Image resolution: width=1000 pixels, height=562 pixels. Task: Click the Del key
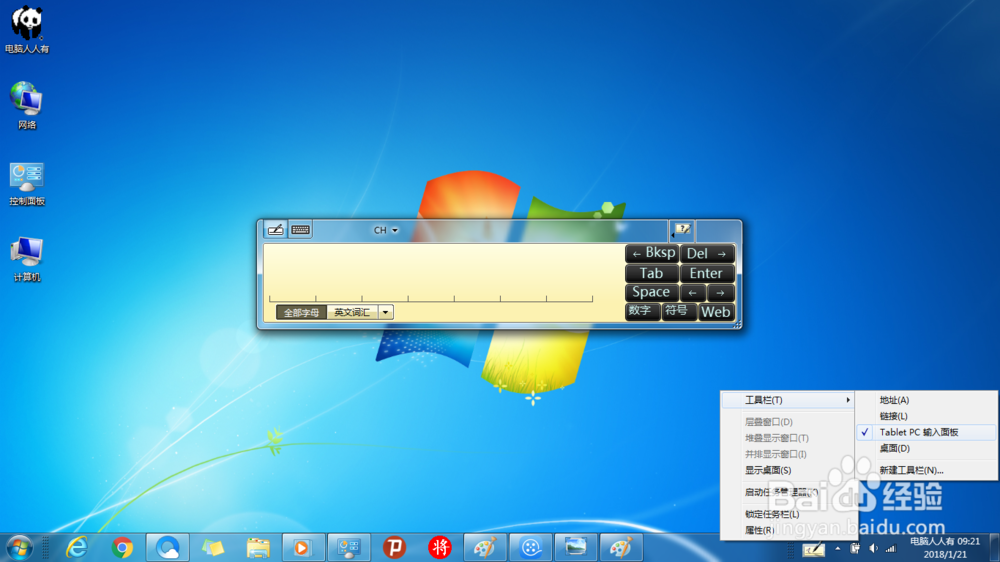(x=707, y=253)
